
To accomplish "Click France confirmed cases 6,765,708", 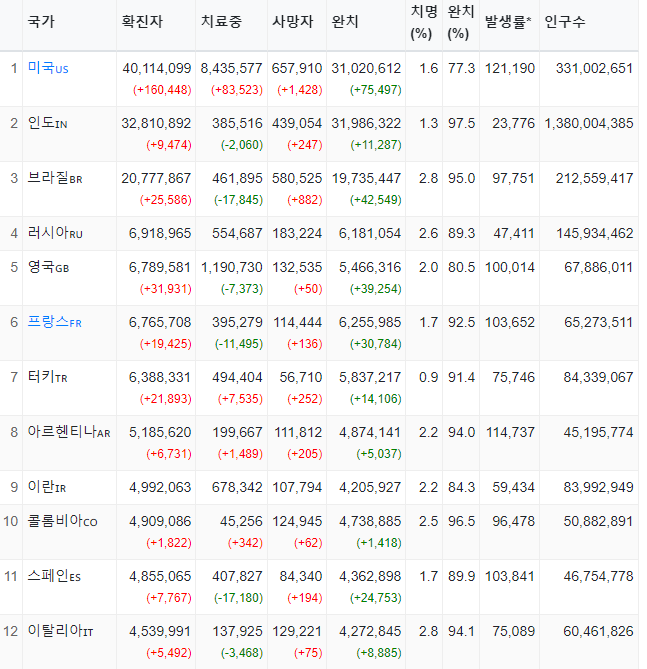I will point(160,323).
